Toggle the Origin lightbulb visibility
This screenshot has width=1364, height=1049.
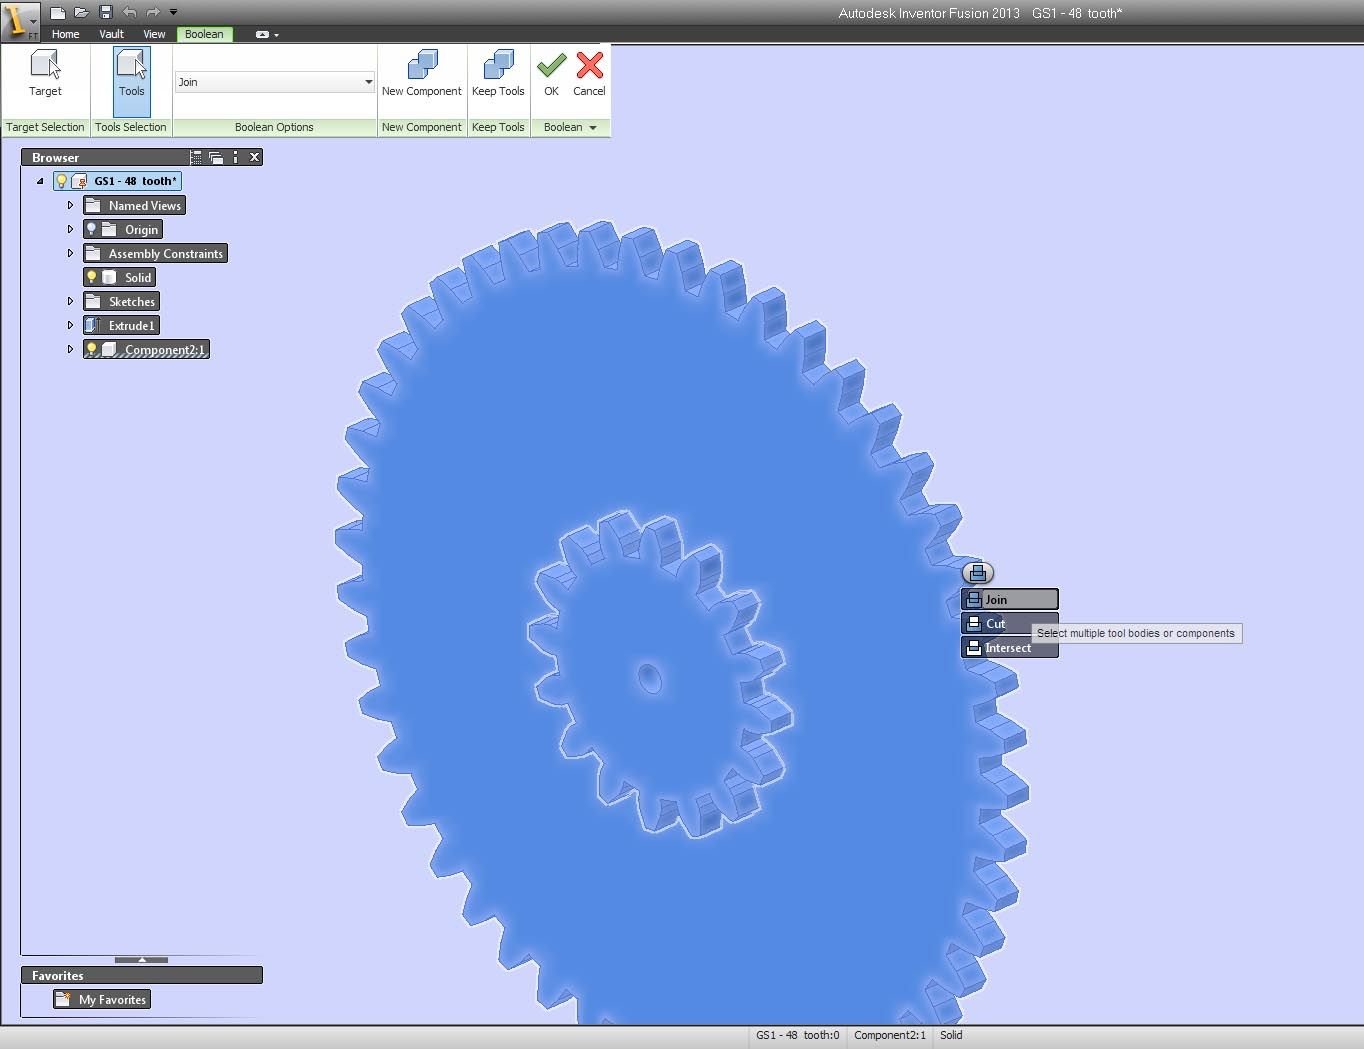93,229
